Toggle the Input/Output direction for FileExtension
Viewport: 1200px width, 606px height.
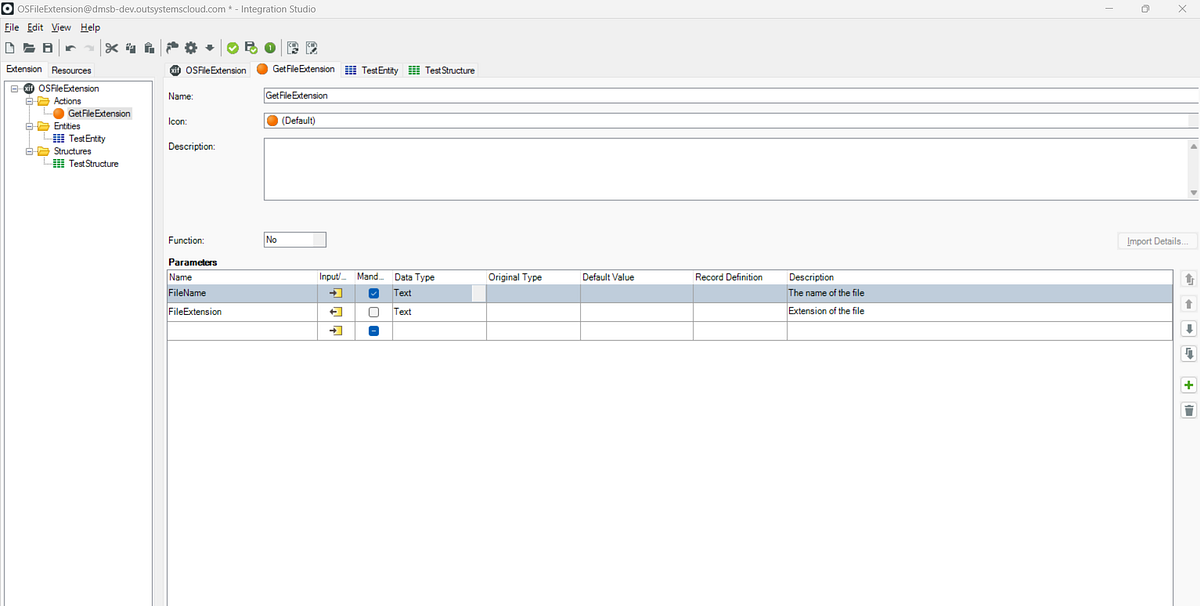coord(334,311)
